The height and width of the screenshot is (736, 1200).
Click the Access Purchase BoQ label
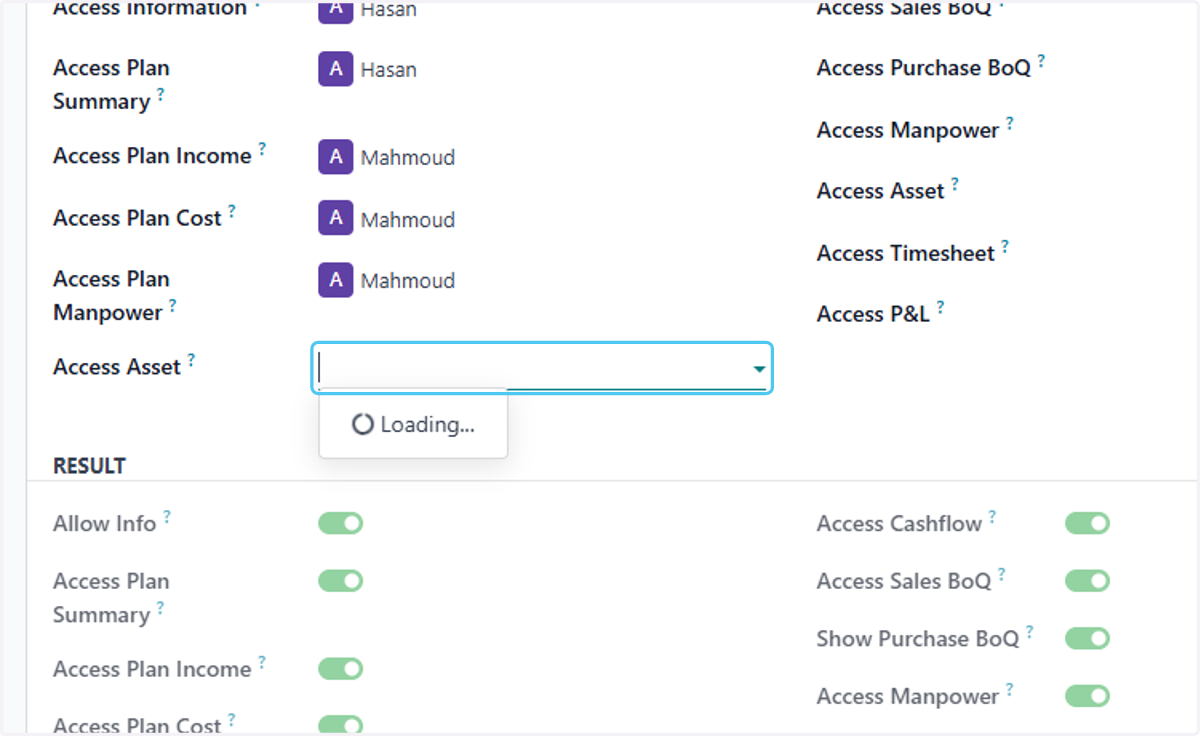pyautogui.click(x=924, y=68)
